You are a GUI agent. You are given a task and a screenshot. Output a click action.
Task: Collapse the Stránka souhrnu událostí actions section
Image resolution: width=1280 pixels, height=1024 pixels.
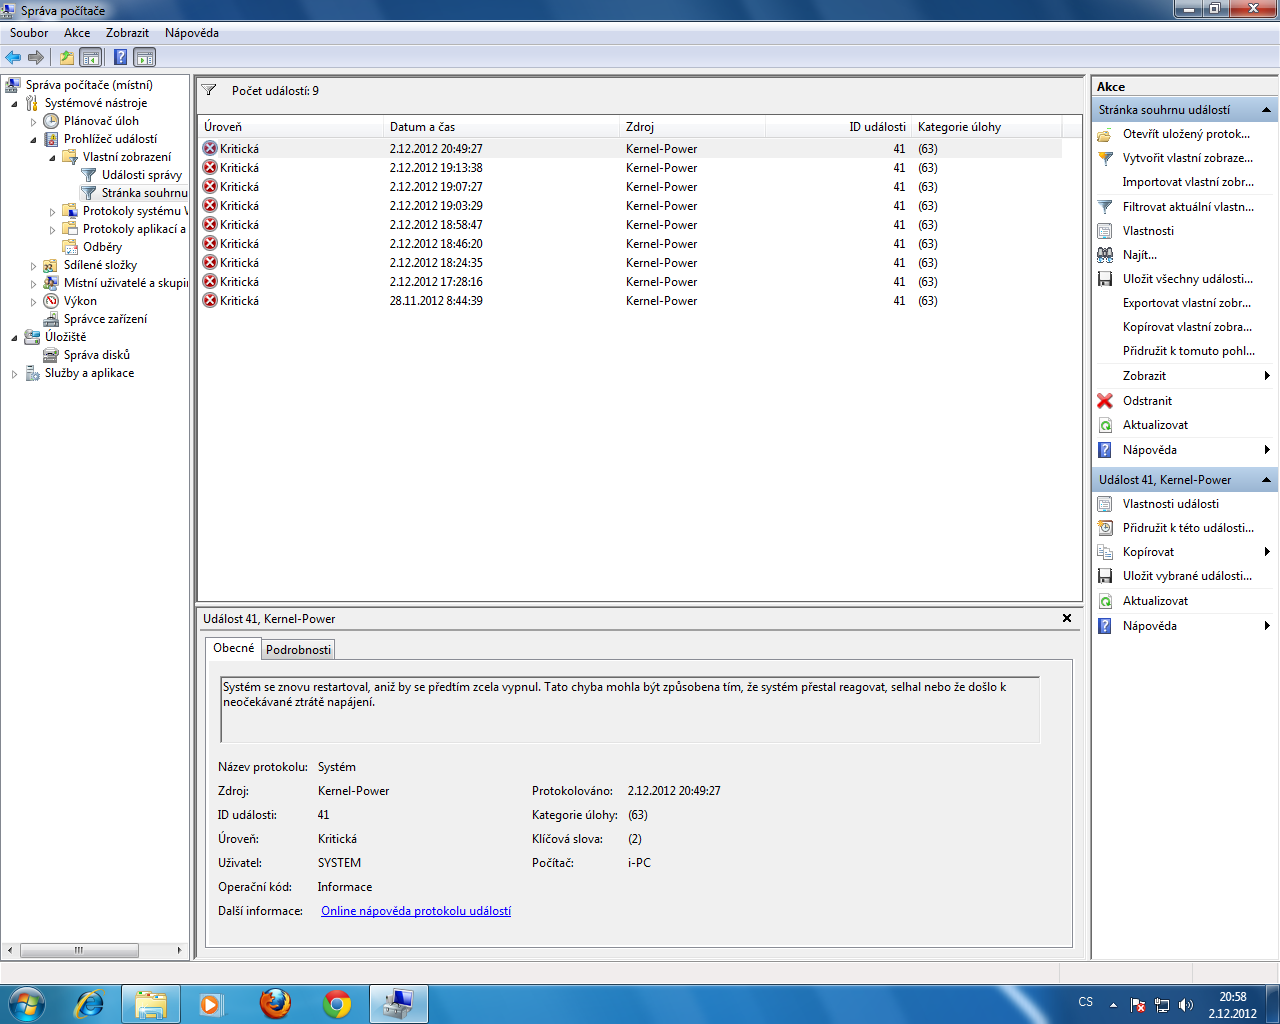[1266, 110]
